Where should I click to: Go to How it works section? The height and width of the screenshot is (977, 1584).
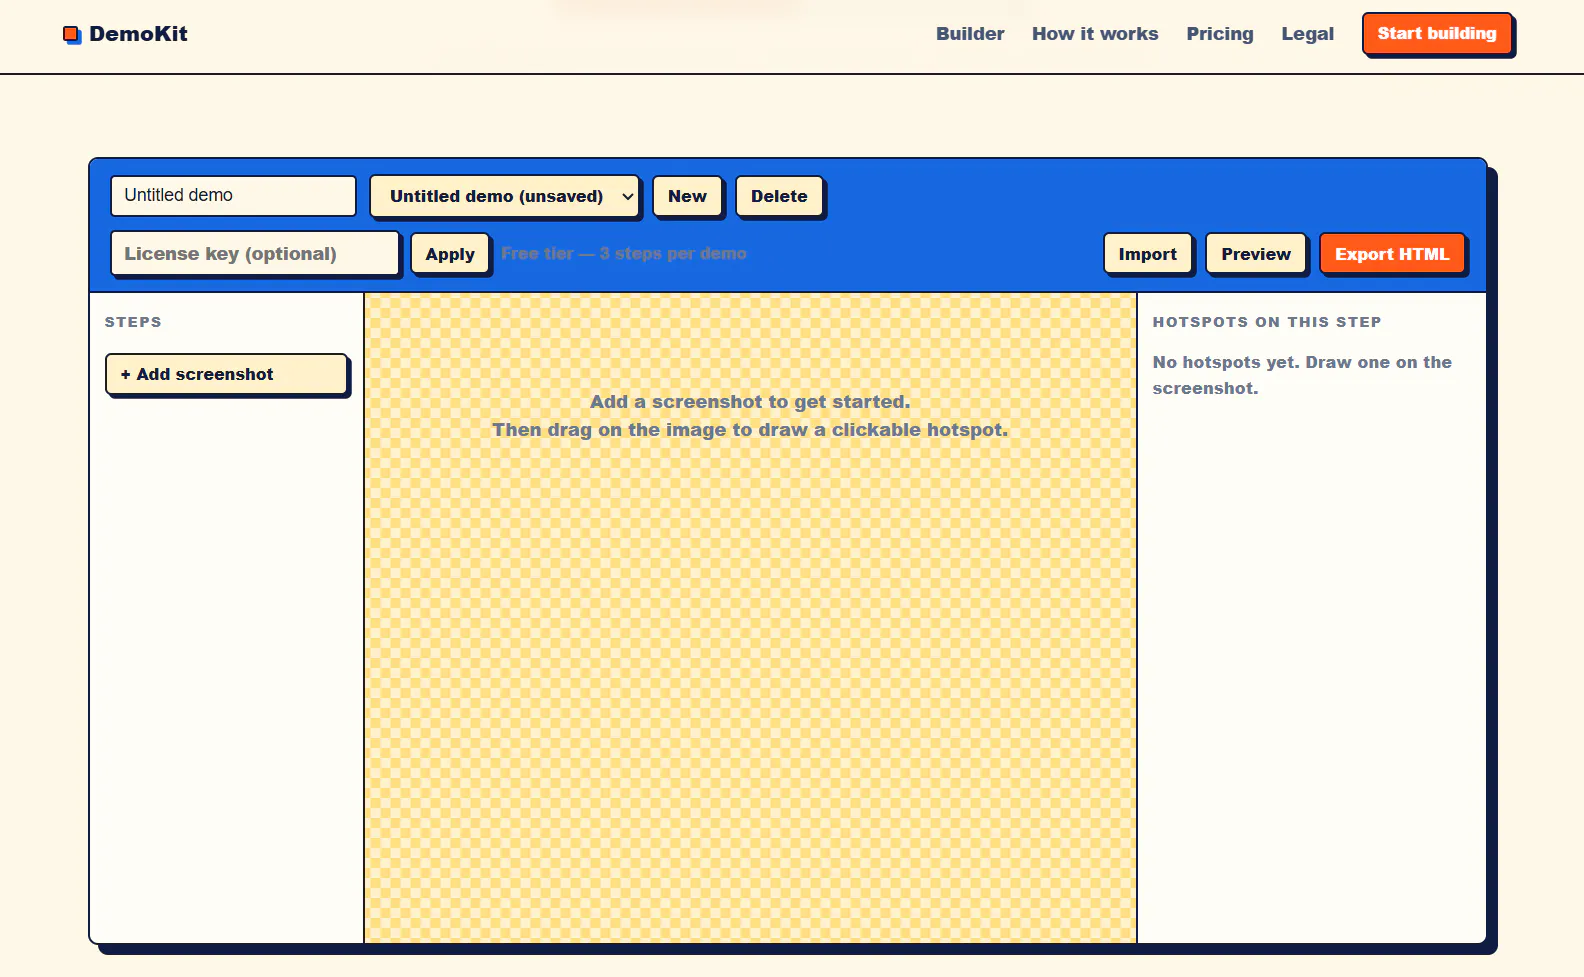click(x=1095, y=34)
